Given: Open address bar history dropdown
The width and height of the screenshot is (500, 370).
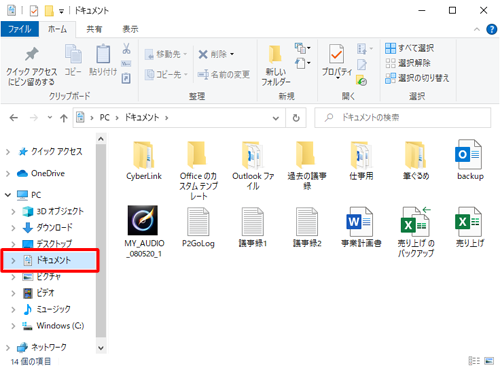Looking at the screenshot, I should [x=276, y=118].
